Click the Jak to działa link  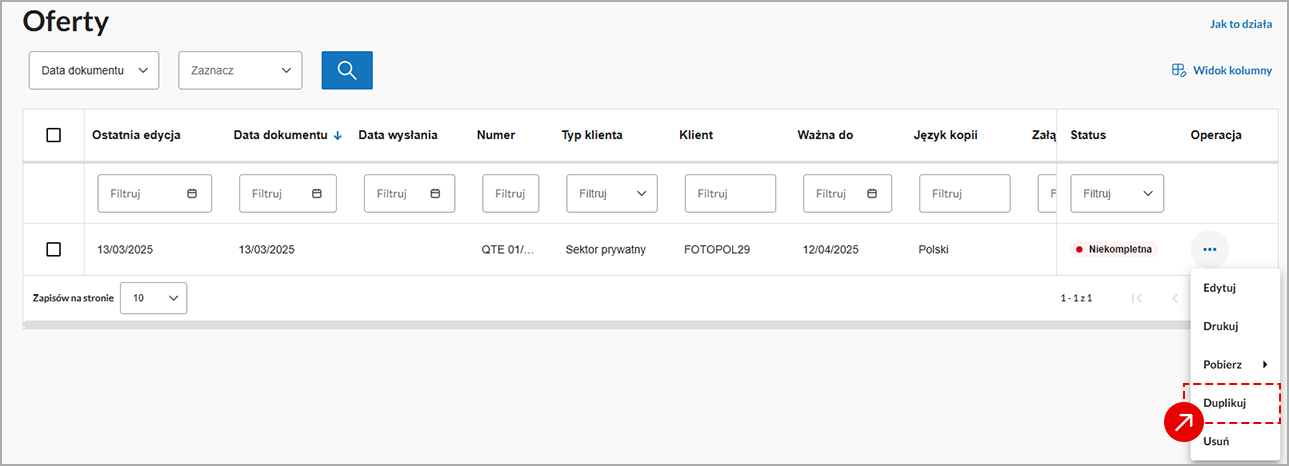(1240, 24)
